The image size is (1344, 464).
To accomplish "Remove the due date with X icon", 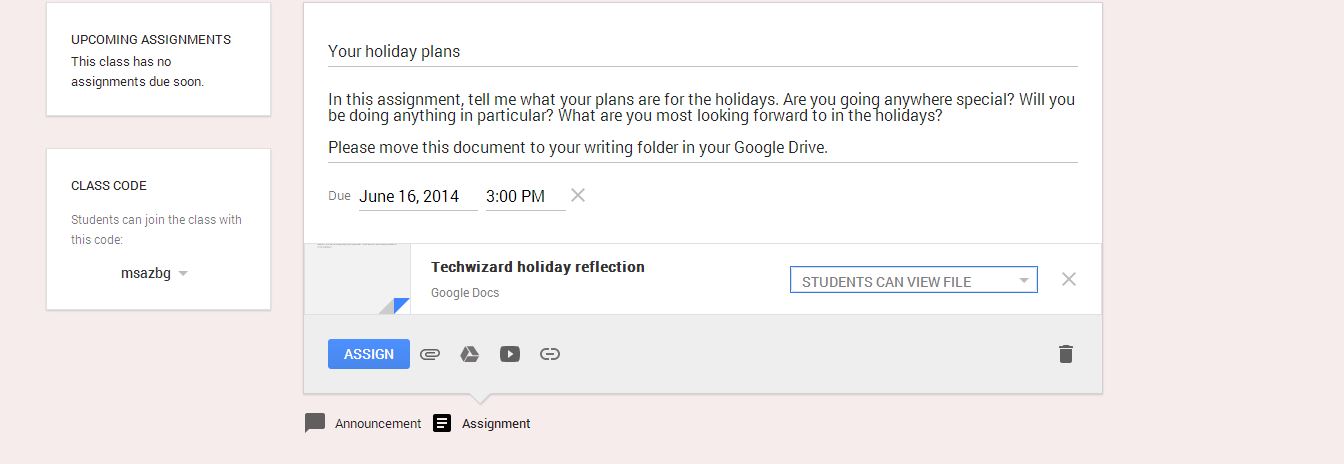I will pyautogui.click(x=578, y=196).
